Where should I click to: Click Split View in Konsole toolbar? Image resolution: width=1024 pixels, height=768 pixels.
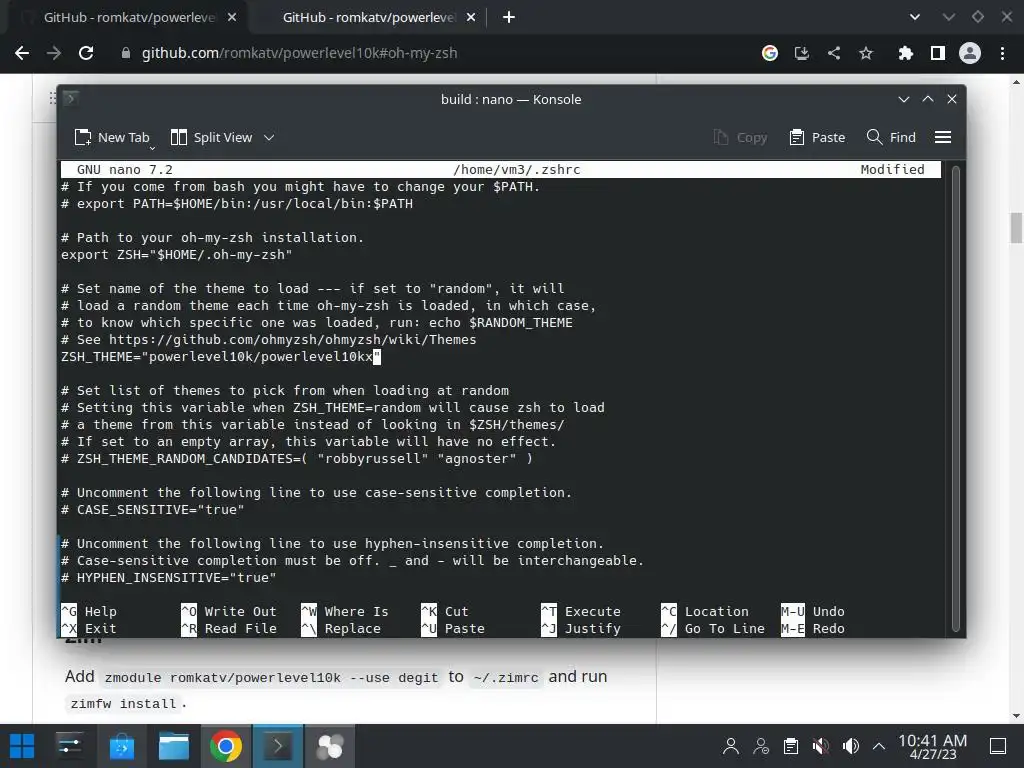click(x=211, y=137)
